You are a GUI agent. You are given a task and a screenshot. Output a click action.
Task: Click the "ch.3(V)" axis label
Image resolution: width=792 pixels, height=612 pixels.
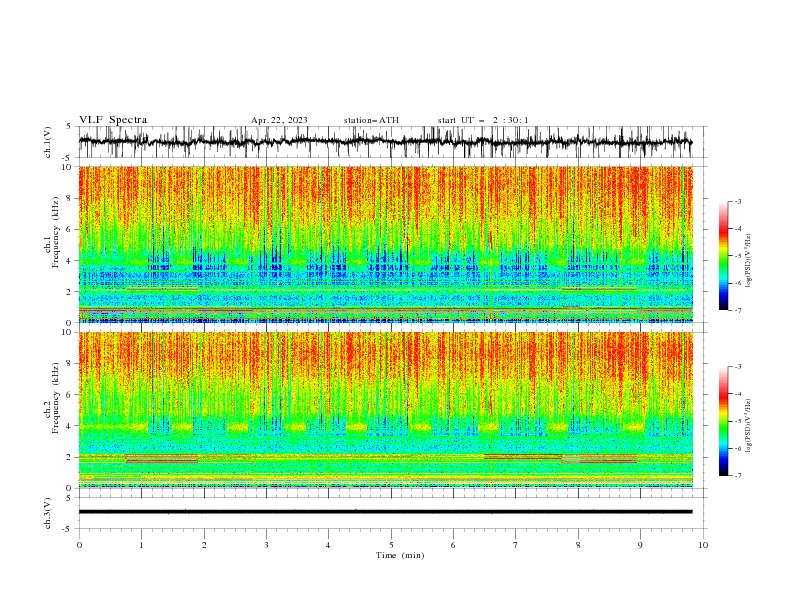(48, 513)
